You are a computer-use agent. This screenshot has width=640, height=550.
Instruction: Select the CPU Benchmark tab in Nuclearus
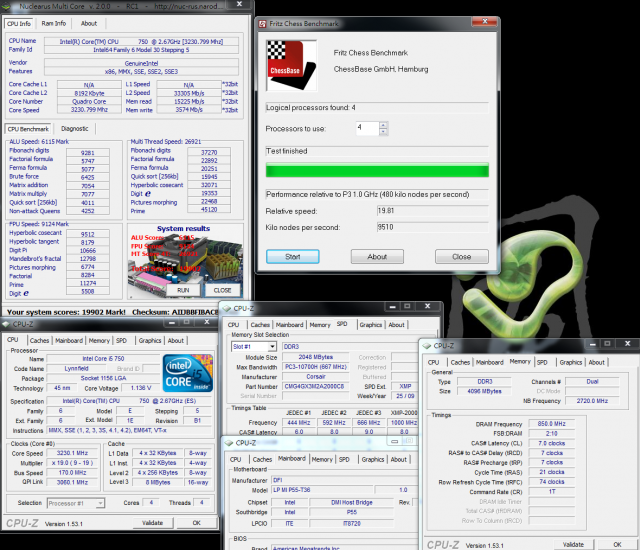[x=28, y=129]
